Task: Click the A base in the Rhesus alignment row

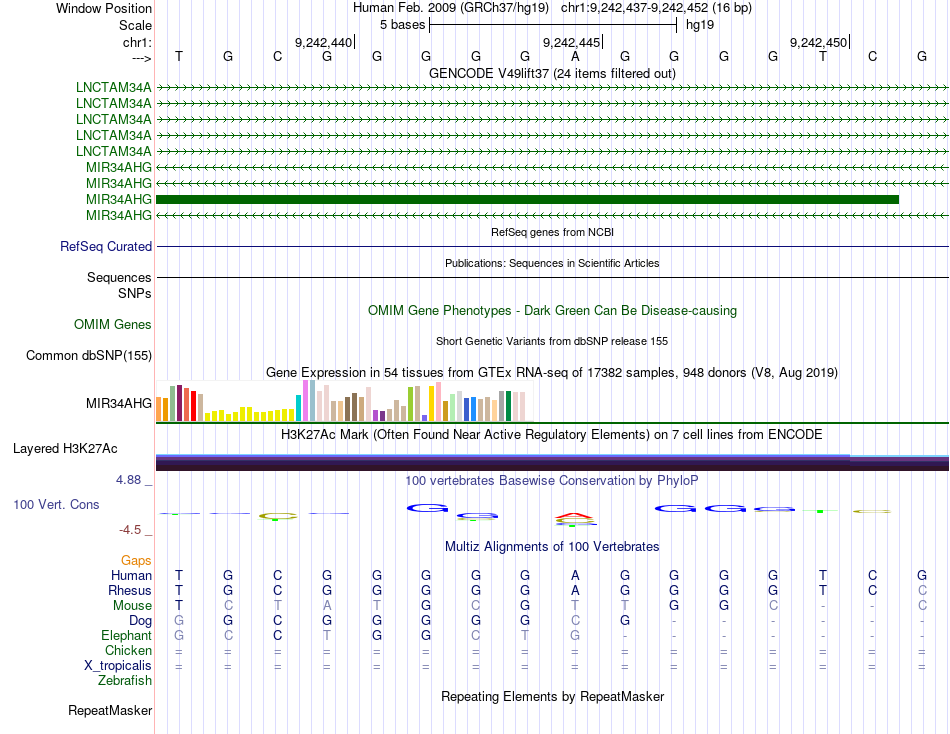Action: click(x=575, y=590)
